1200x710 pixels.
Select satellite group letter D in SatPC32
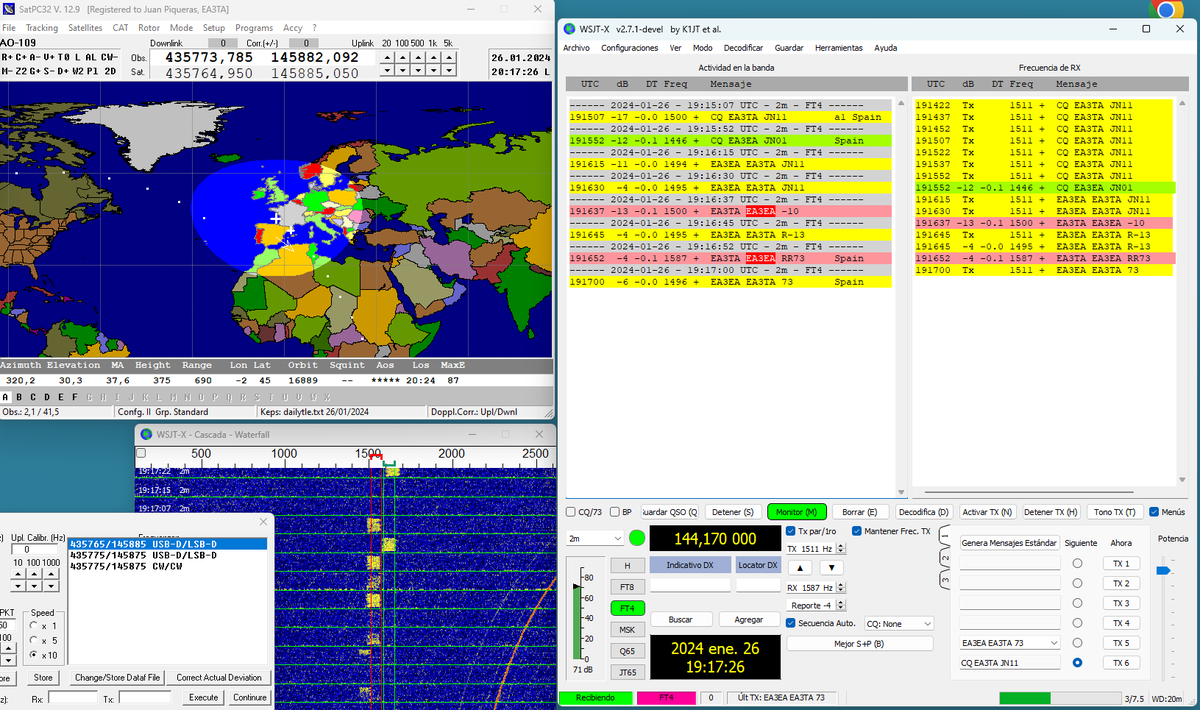coord(46,396)
